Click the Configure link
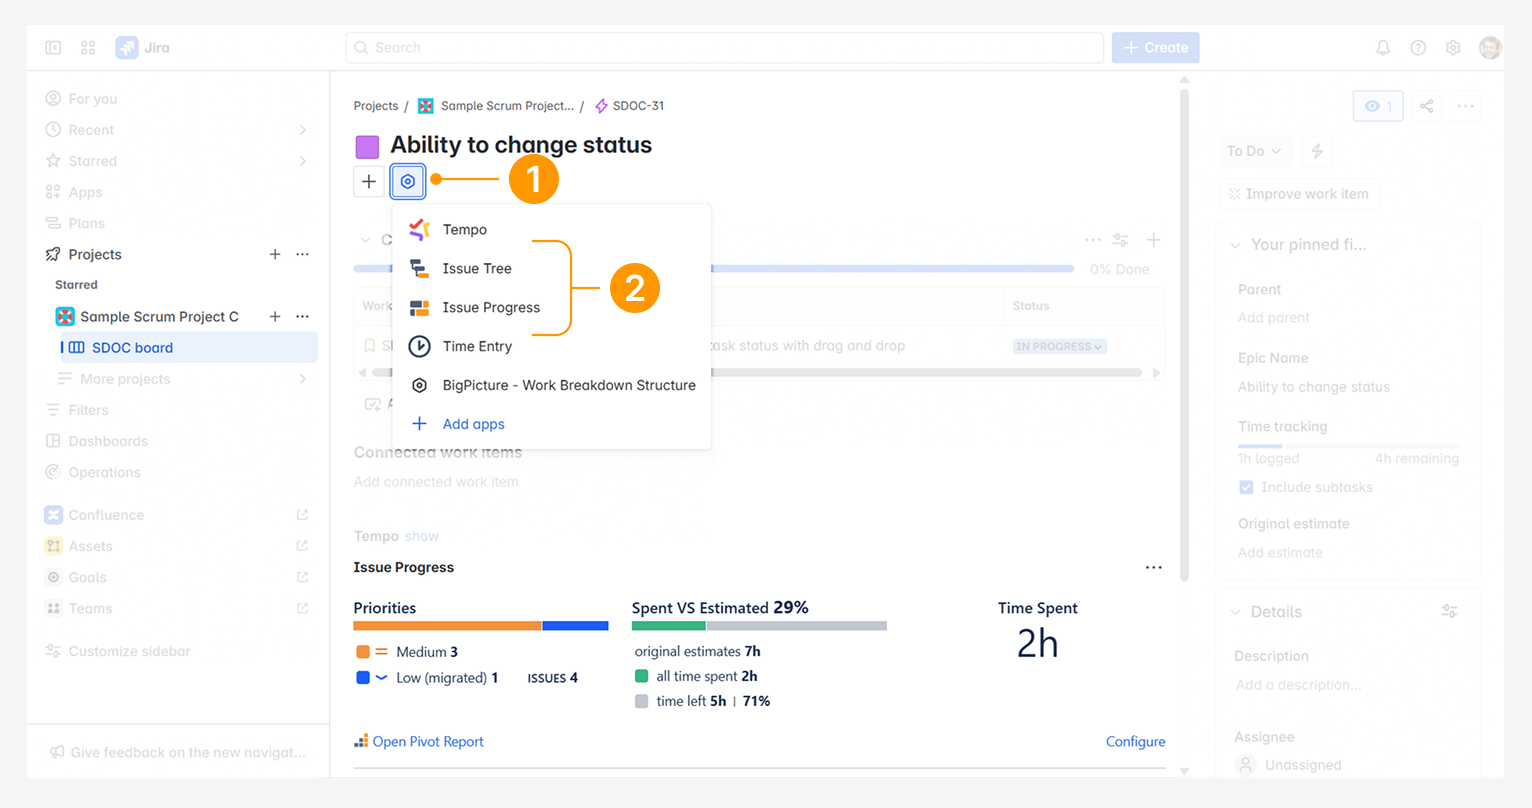Viewport: 1532px width, 808px height. click(1135, 741)
